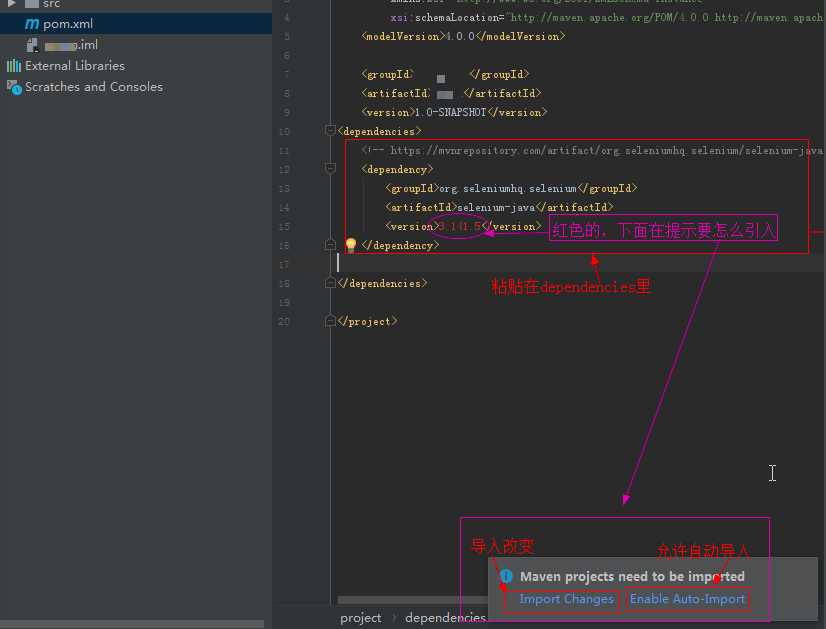The width and height of the screenshot is (826, 629).
Task: Click the Maven m icon of pom.xml
Action: coord(32,24)
